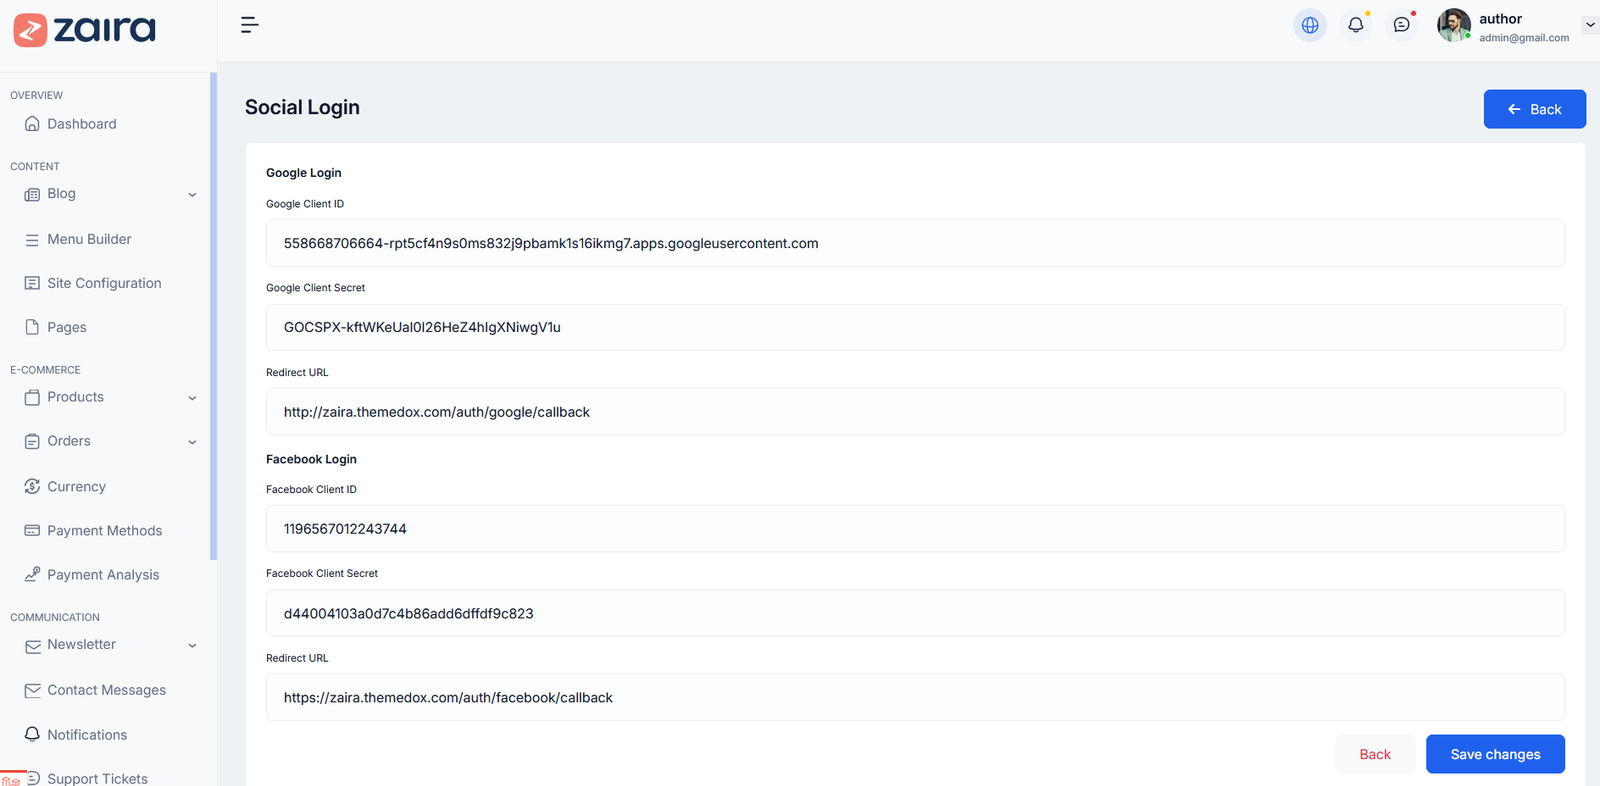The image size is (1600, 786).
Task: Expand the Newsletter submenu
Action: coord(192,646)
